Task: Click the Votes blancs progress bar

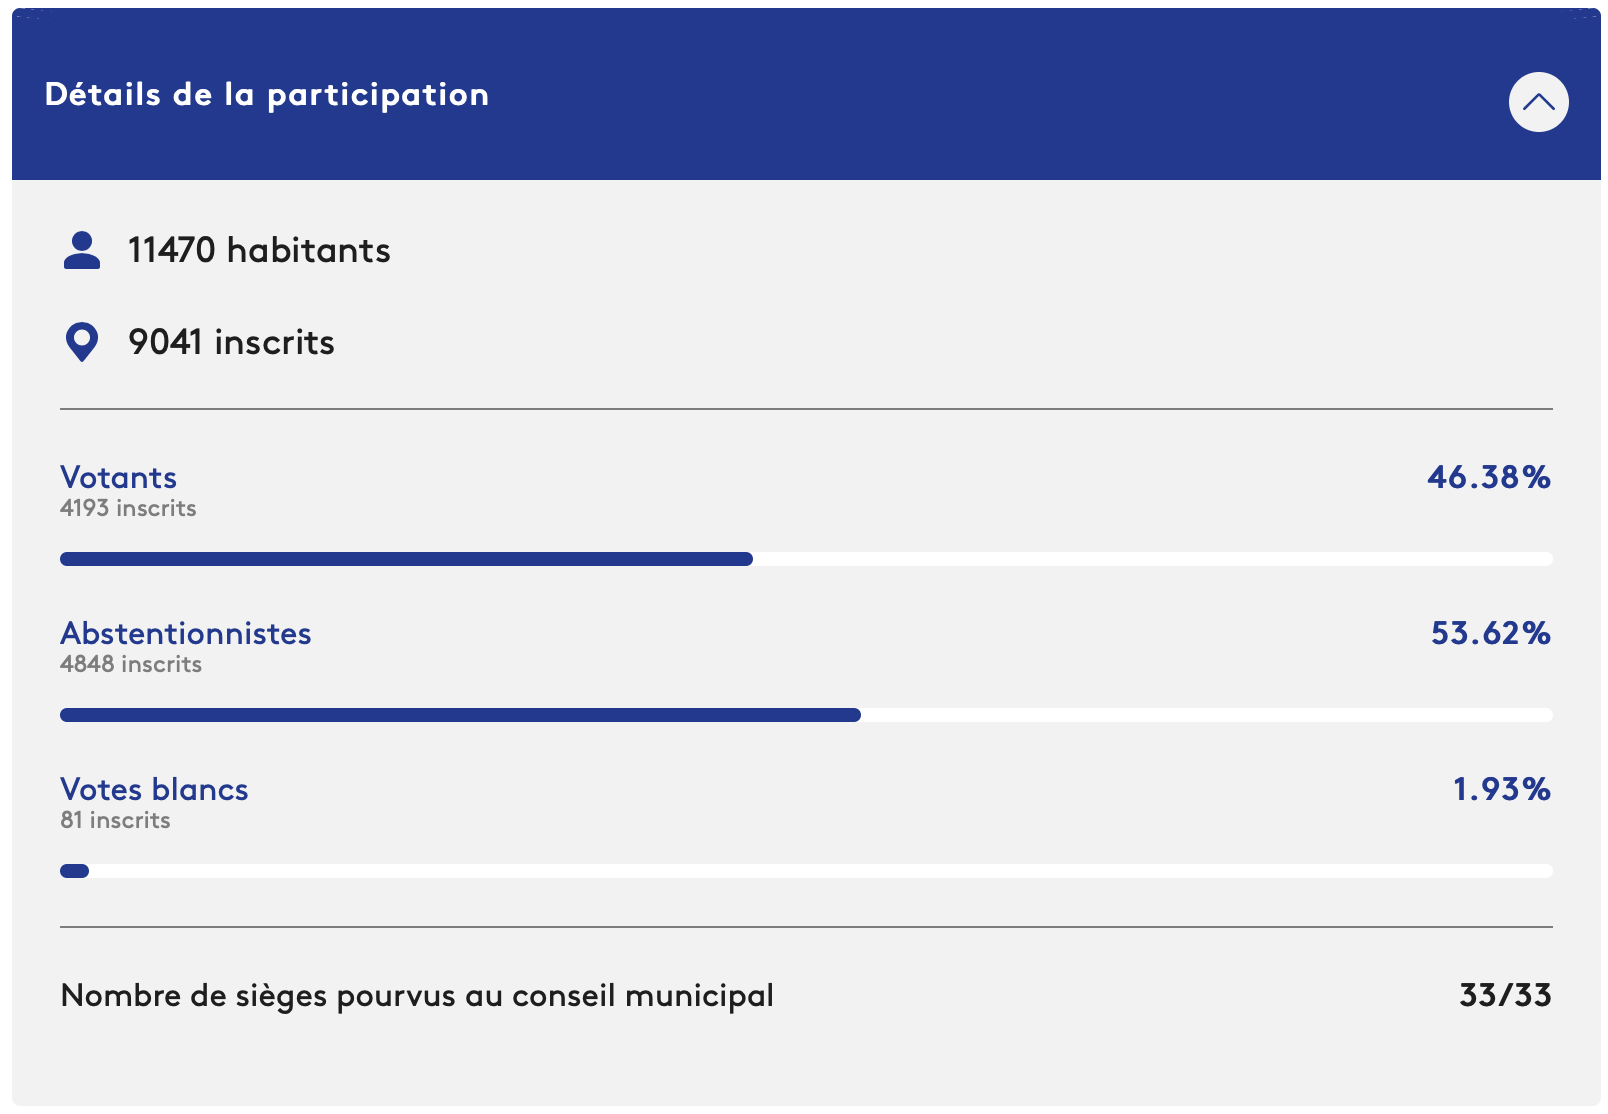Action: click(x=806, y=871)
